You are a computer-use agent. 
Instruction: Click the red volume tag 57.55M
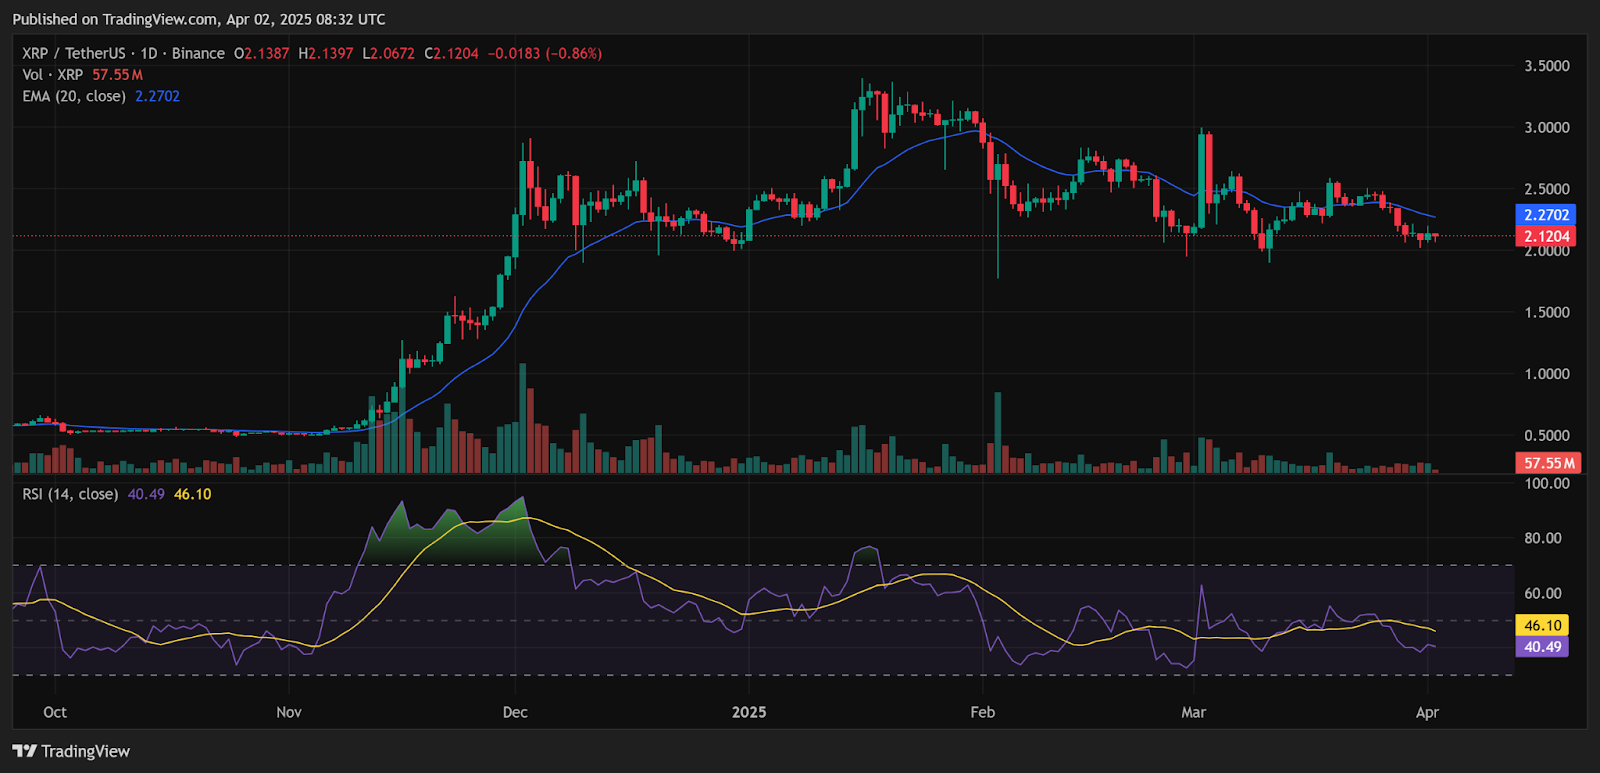pos(1549,463)
